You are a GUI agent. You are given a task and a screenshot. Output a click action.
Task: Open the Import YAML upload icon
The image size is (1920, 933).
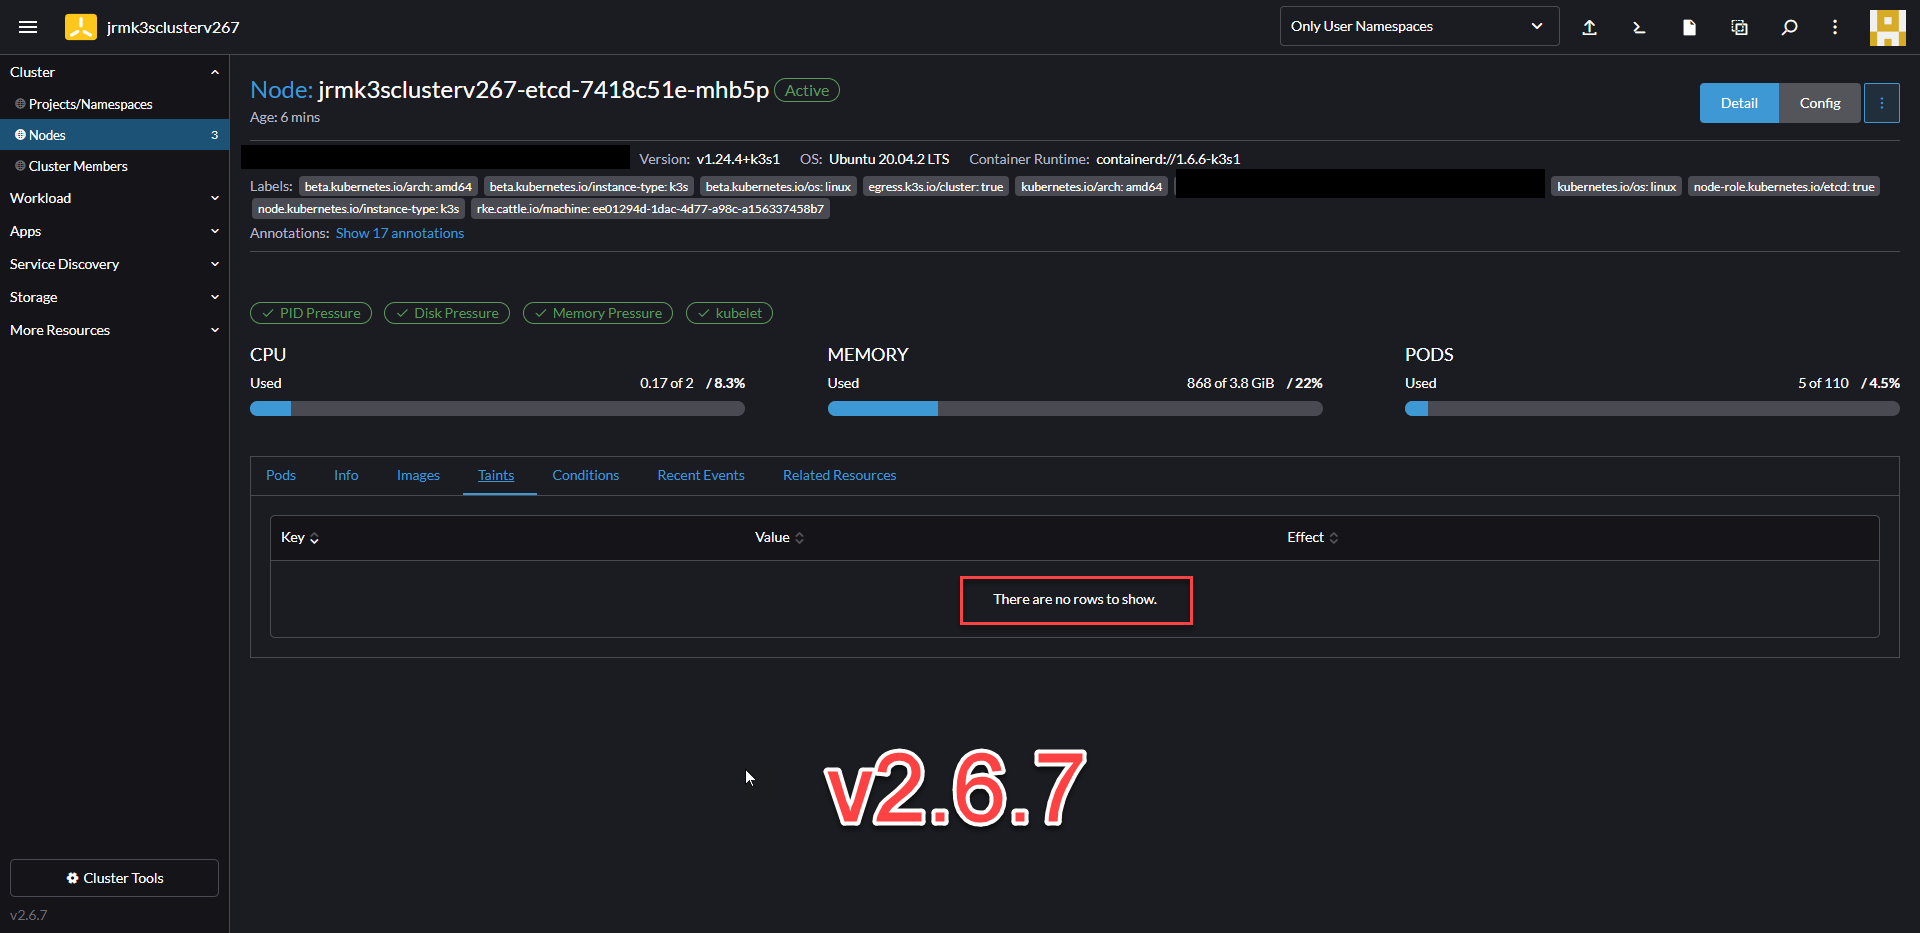1590,27
